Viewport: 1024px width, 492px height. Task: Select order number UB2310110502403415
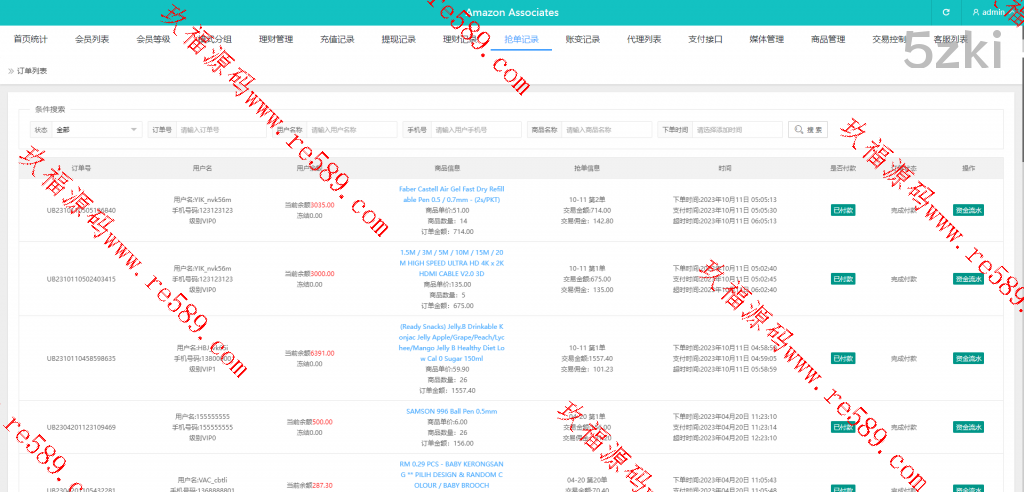[81, 279]
